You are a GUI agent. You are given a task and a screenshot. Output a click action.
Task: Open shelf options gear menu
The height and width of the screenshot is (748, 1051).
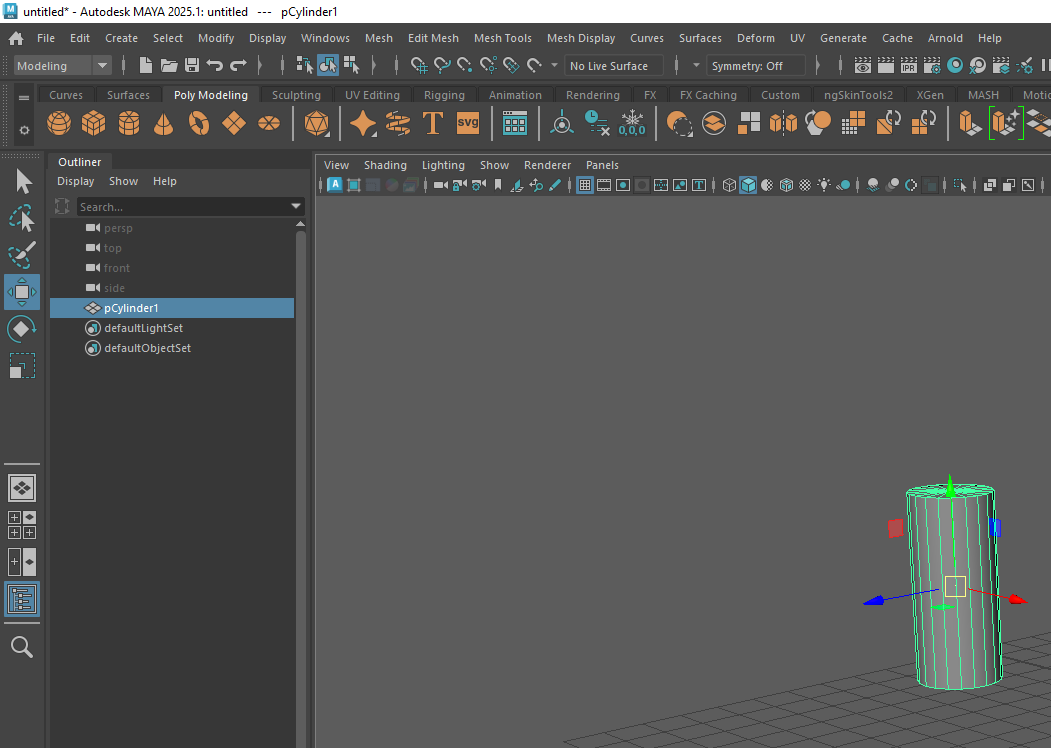coord(24,130)
